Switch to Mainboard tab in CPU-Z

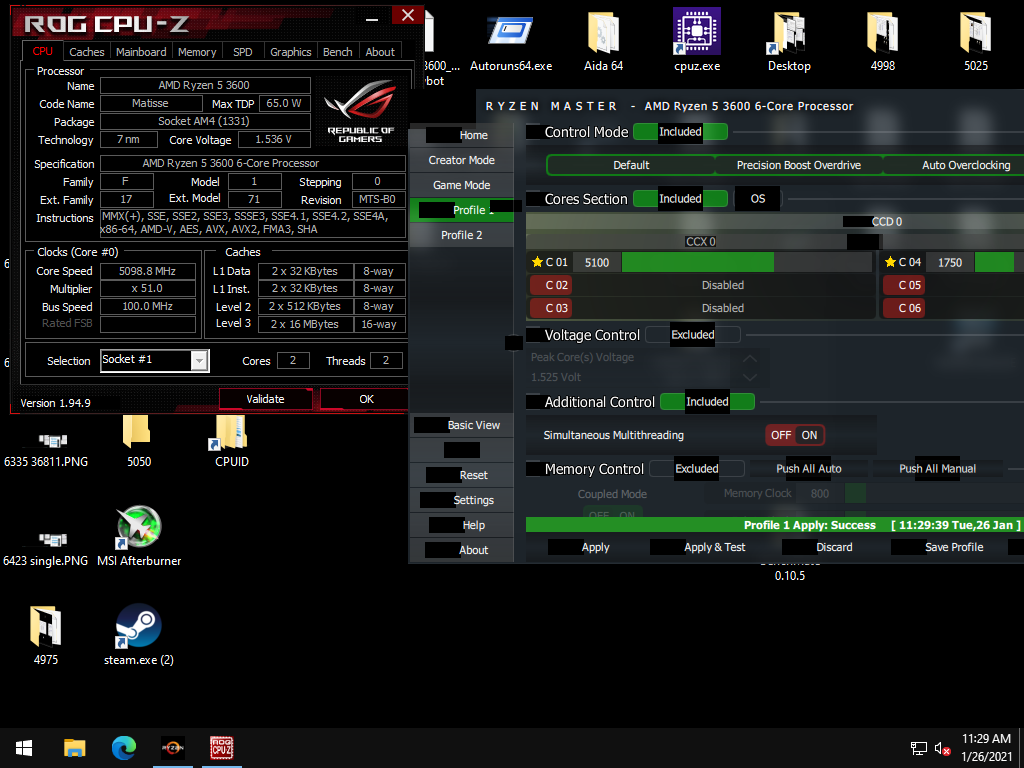[141, 52]
